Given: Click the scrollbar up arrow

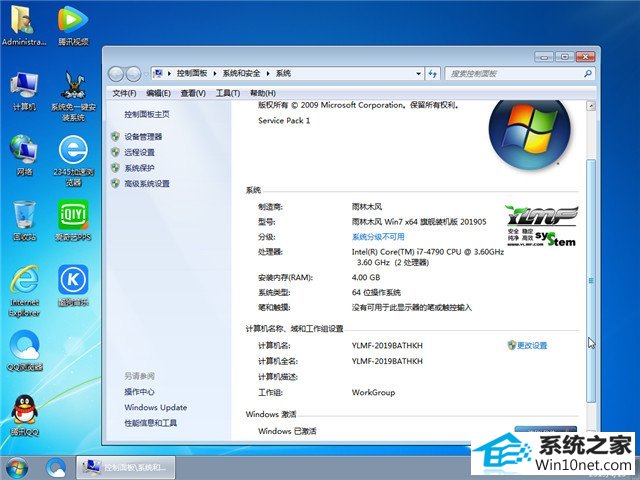Looking at the screenshot, I should coord(591,106).
